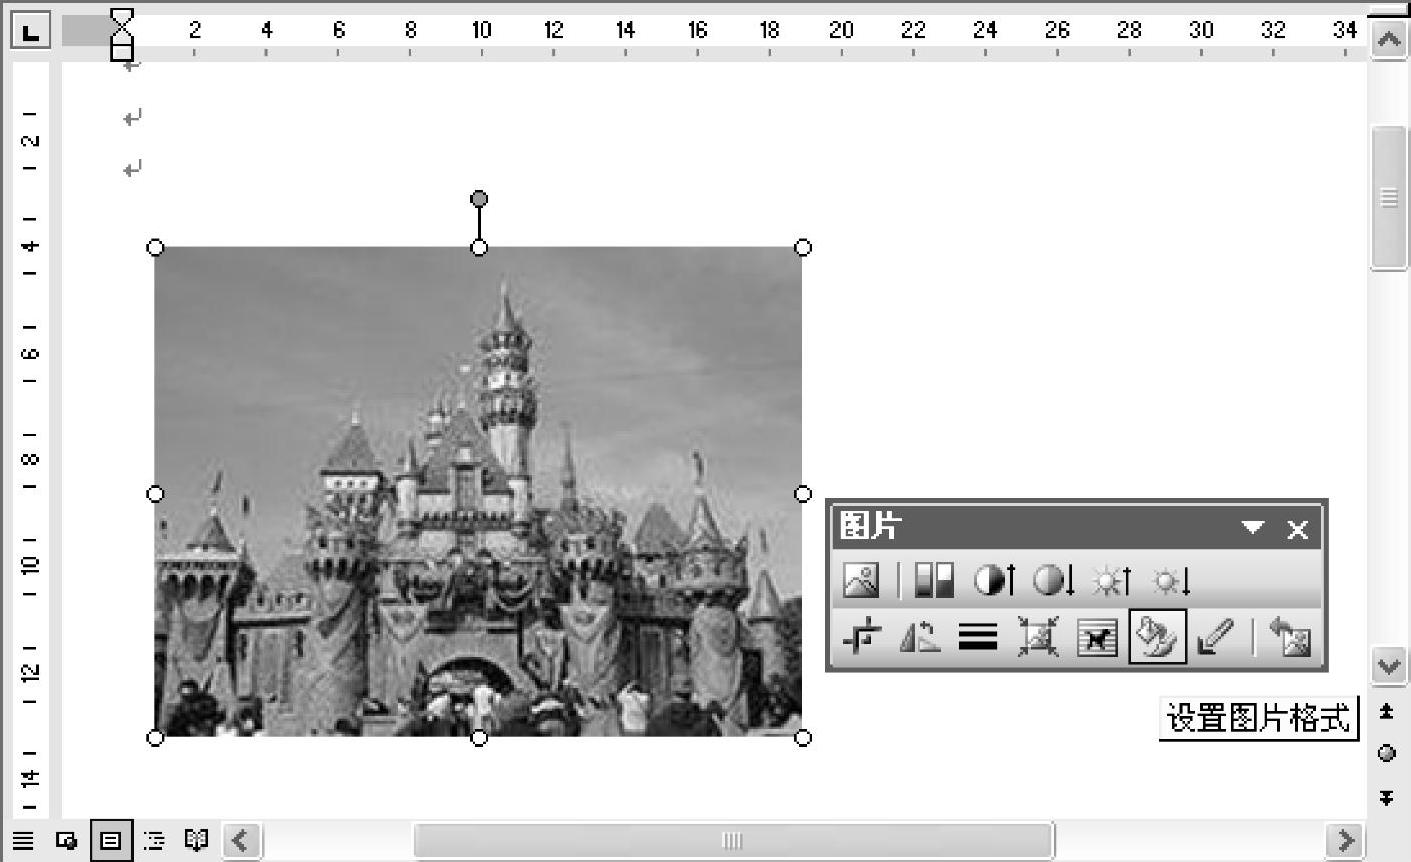
Task: Rotate picture left 90 degrees
Action: (x=919, y=637)
